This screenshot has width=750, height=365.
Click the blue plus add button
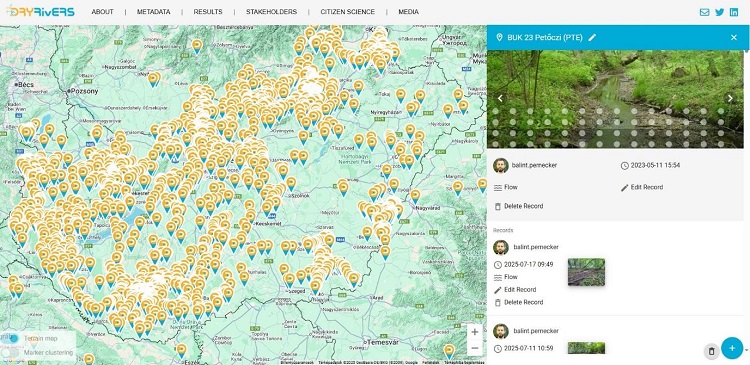tap(732, 348)
